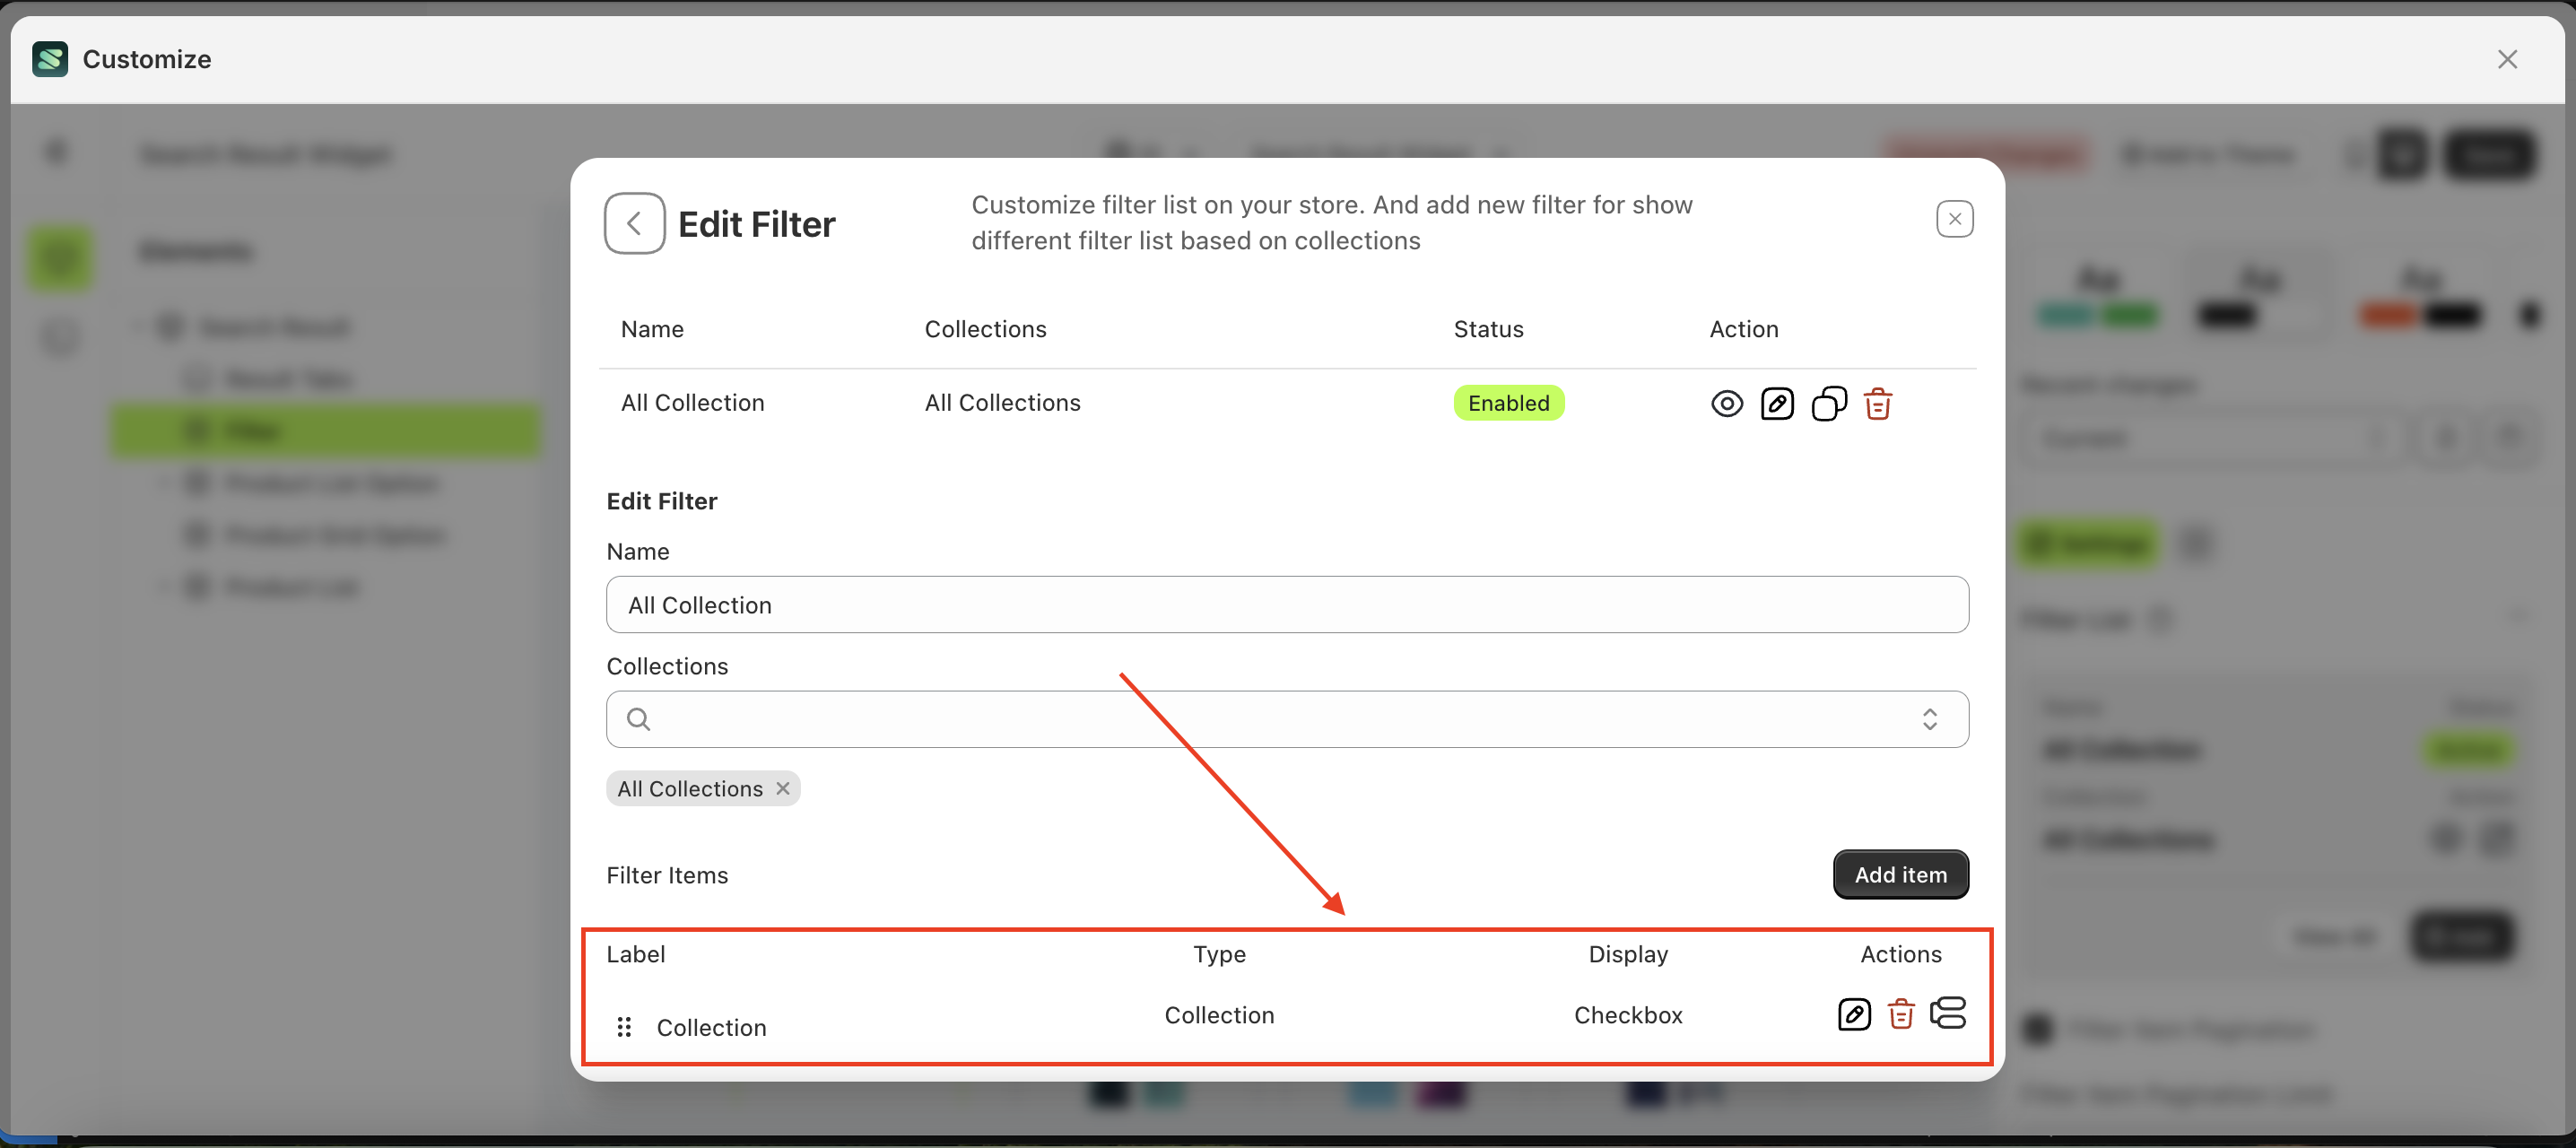Go back using the Edit Filter back arrow
Viewport: 2576px width, 1148px height.
coord(634,222)
